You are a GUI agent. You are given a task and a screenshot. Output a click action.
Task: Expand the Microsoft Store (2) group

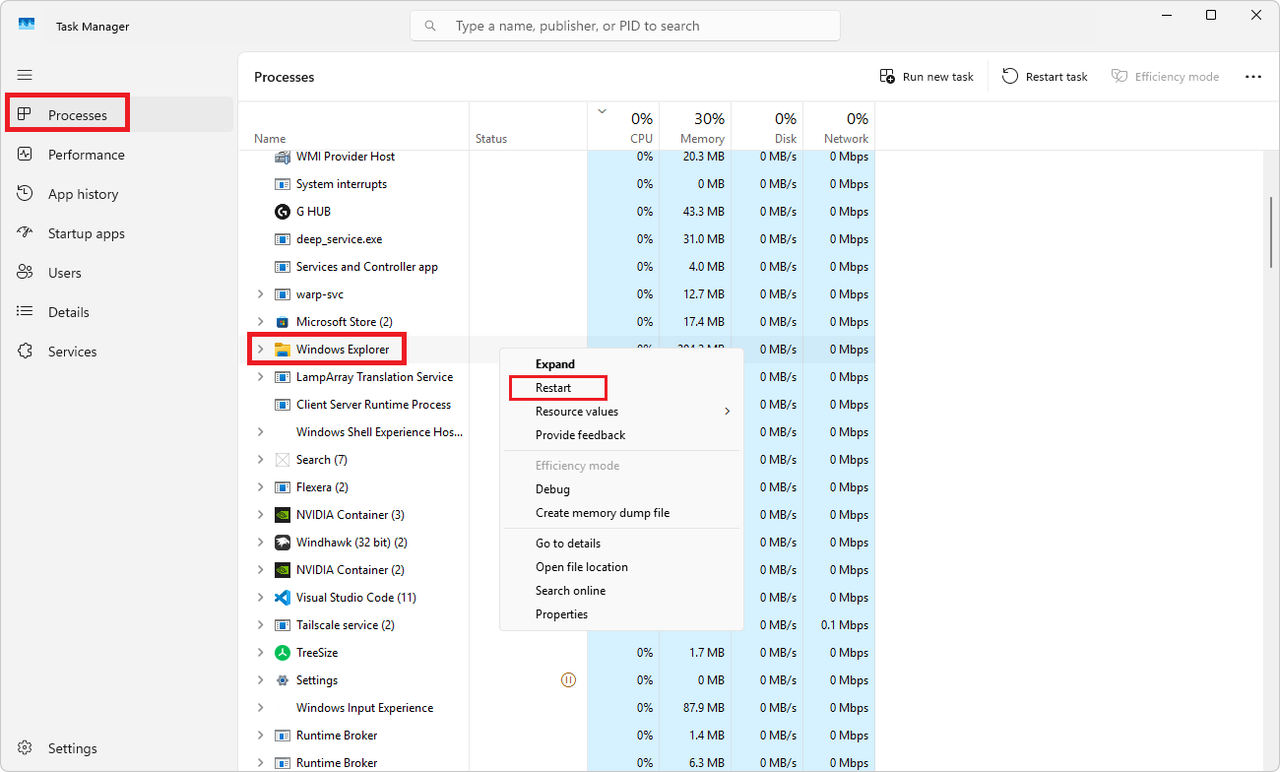tap(260, 322)
